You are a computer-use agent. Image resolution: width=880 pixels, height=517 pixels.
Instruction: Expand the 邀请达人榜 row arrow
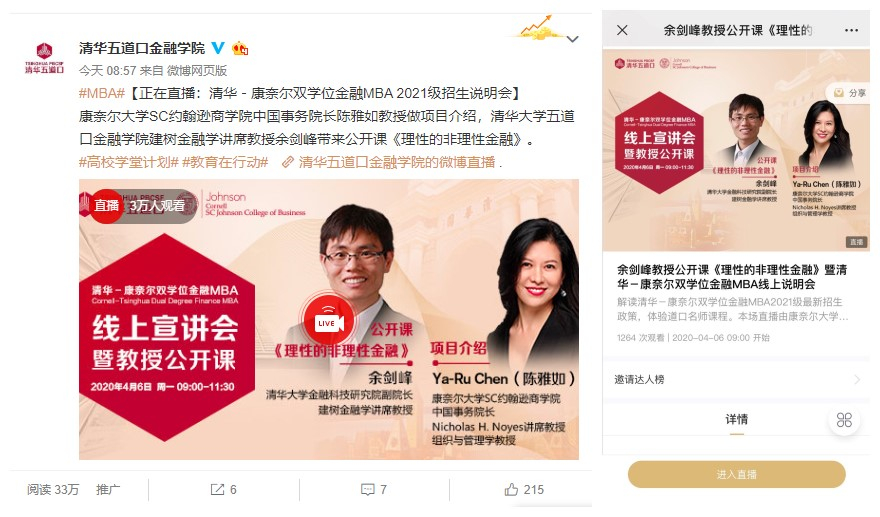(x=856, y=379)
